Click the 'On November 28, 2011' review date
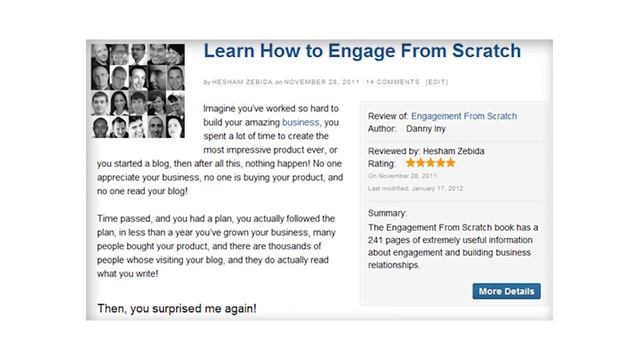This screenshot has width=640, height=360. click(x=402, y=176)
